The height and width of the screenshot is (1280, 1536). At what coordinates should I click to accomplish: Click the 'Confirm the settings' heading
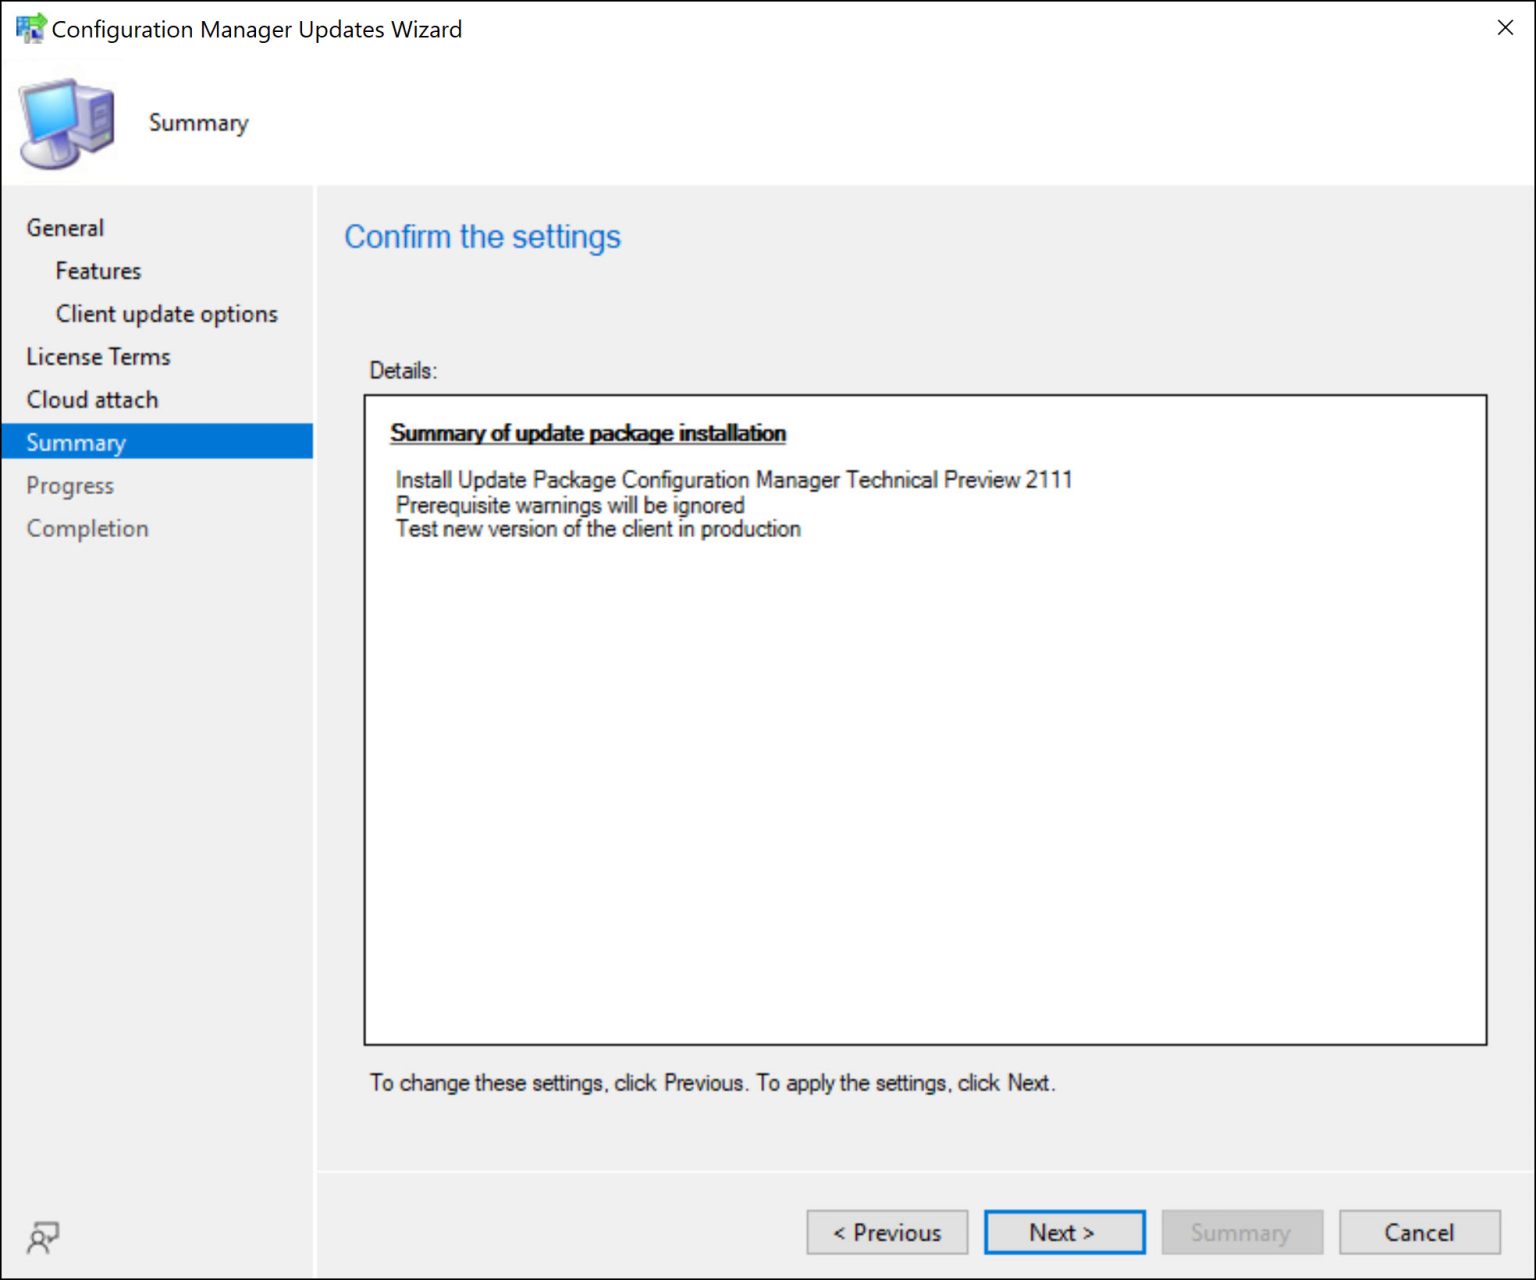point(482,237)
